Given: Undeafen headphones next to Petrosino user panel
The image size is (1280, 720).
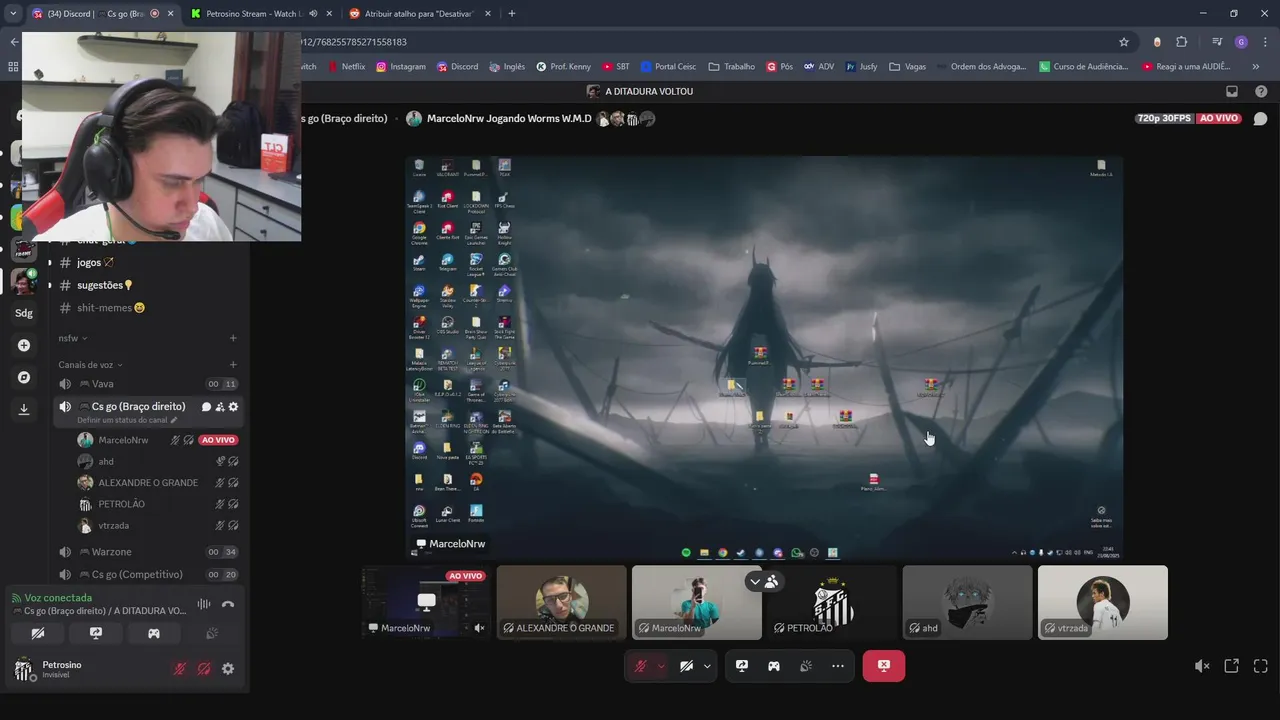Looking at the screenshot, I should coord(203,669).
